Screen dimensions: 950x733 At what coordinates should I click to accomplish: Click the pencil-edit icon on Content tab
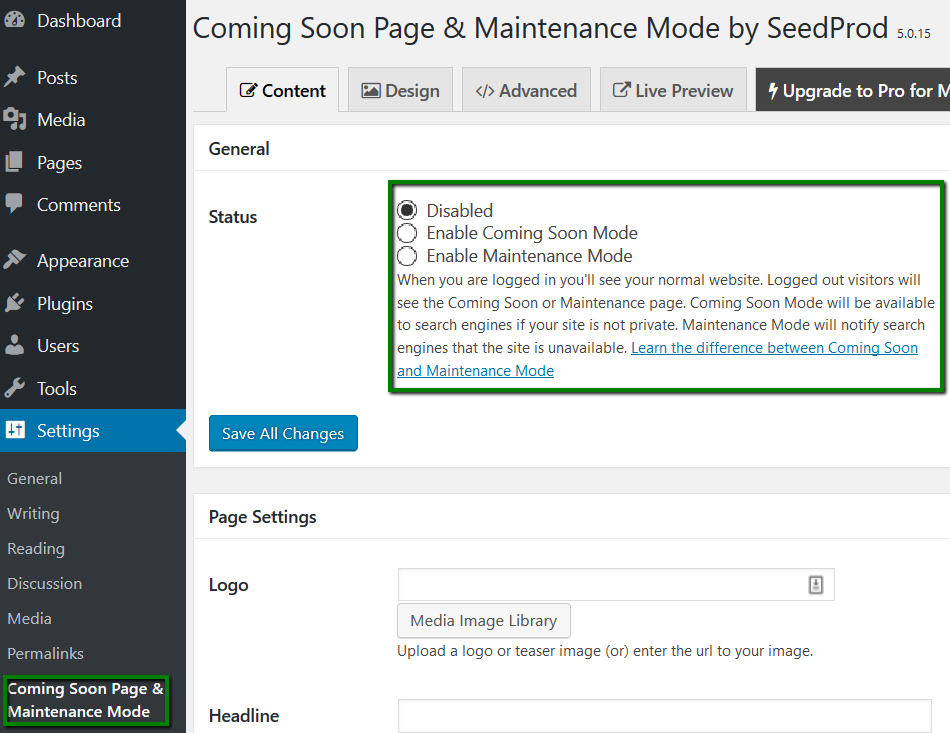point(248,90)
